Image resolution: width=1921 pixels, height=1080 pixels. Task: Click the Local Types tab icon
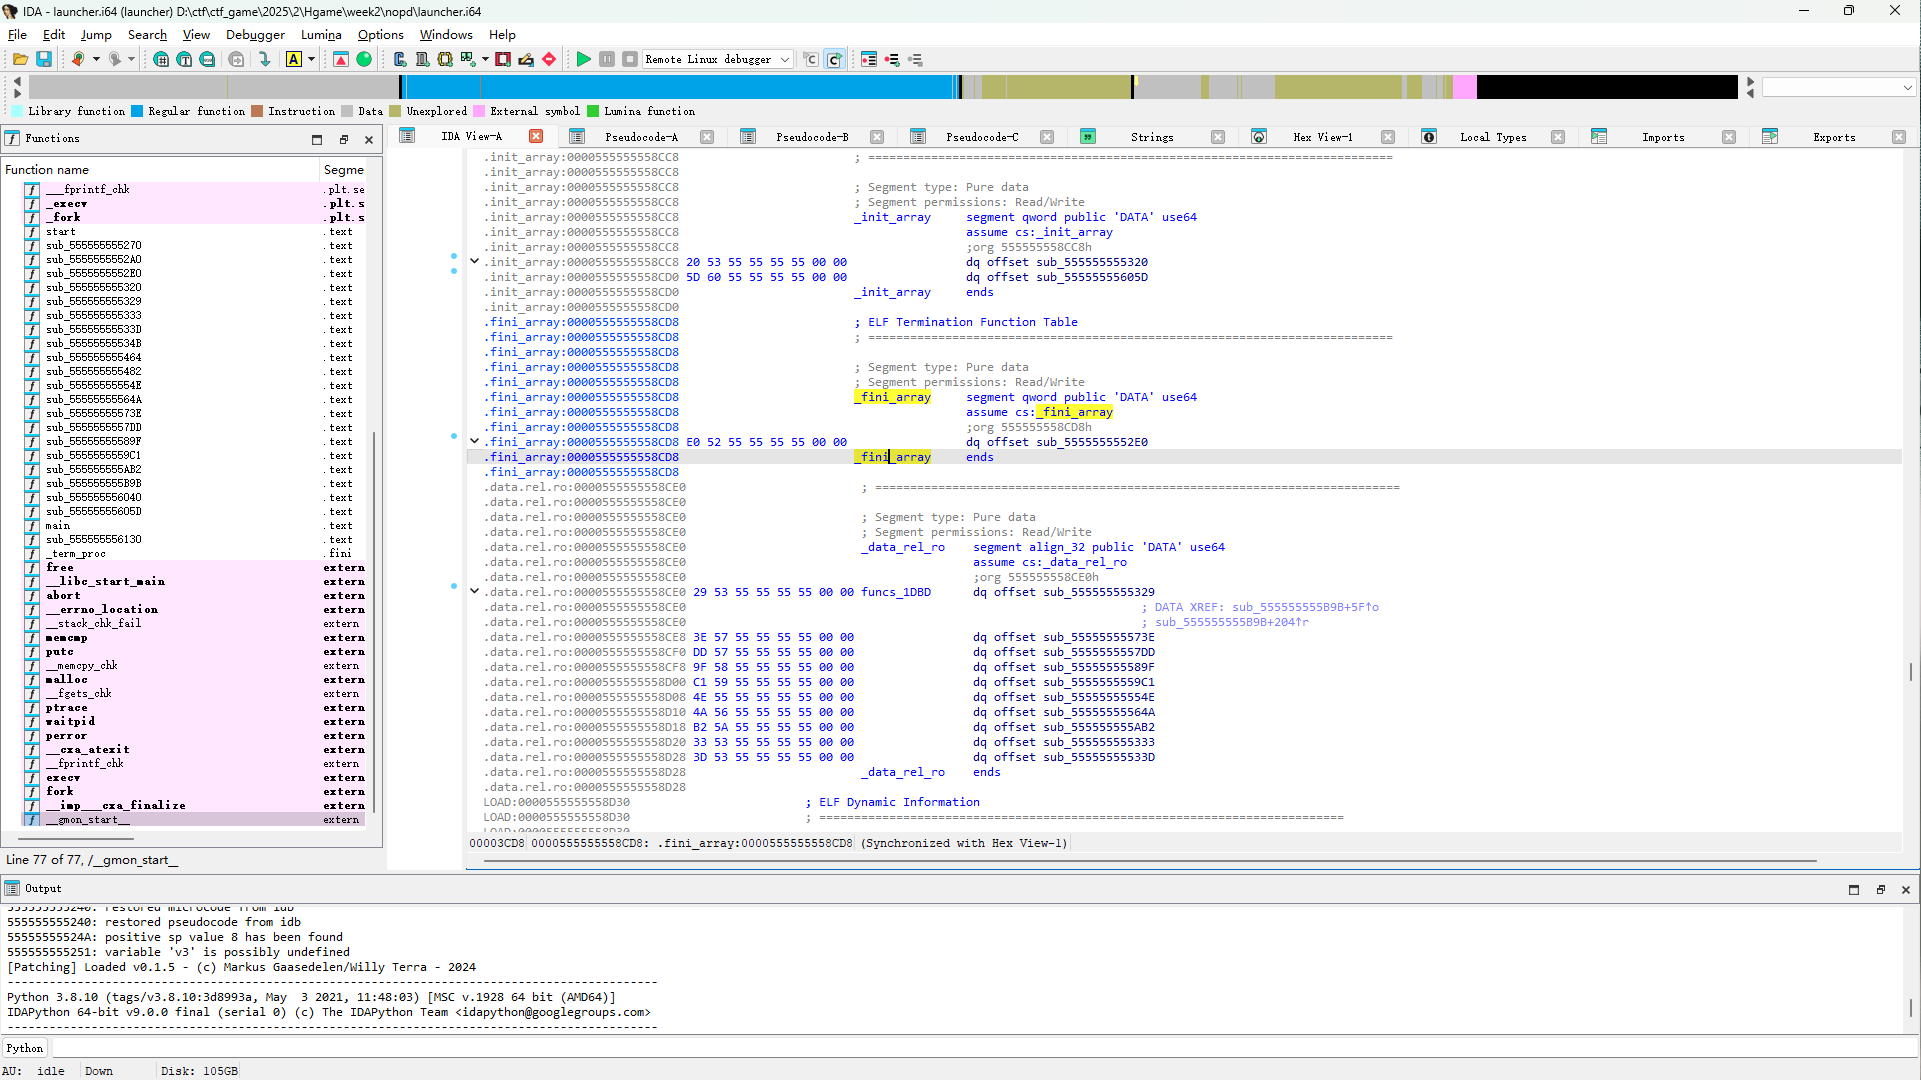click(x=1429, y=137)
